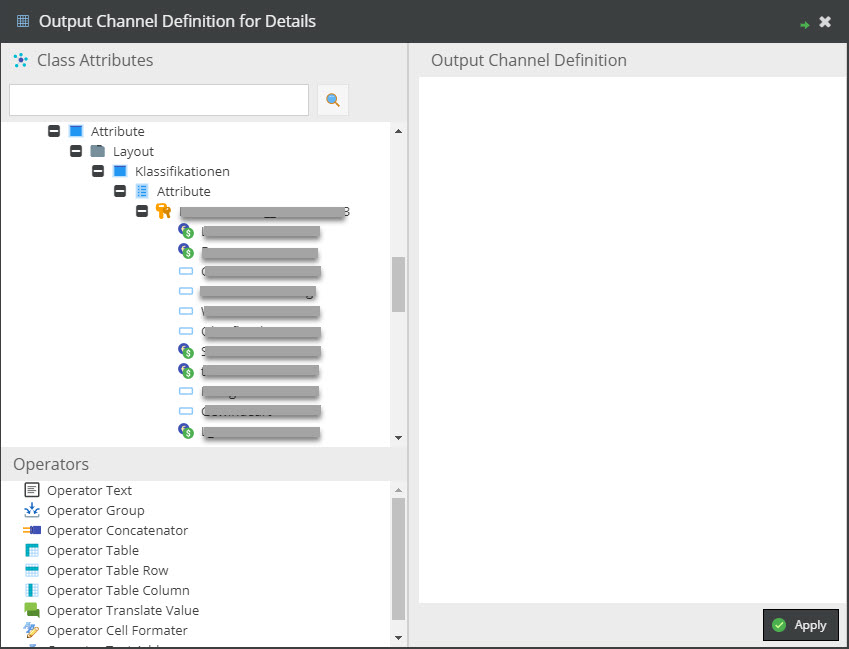
Task: Pick the Operator Table icon
Action: (32, 550)
